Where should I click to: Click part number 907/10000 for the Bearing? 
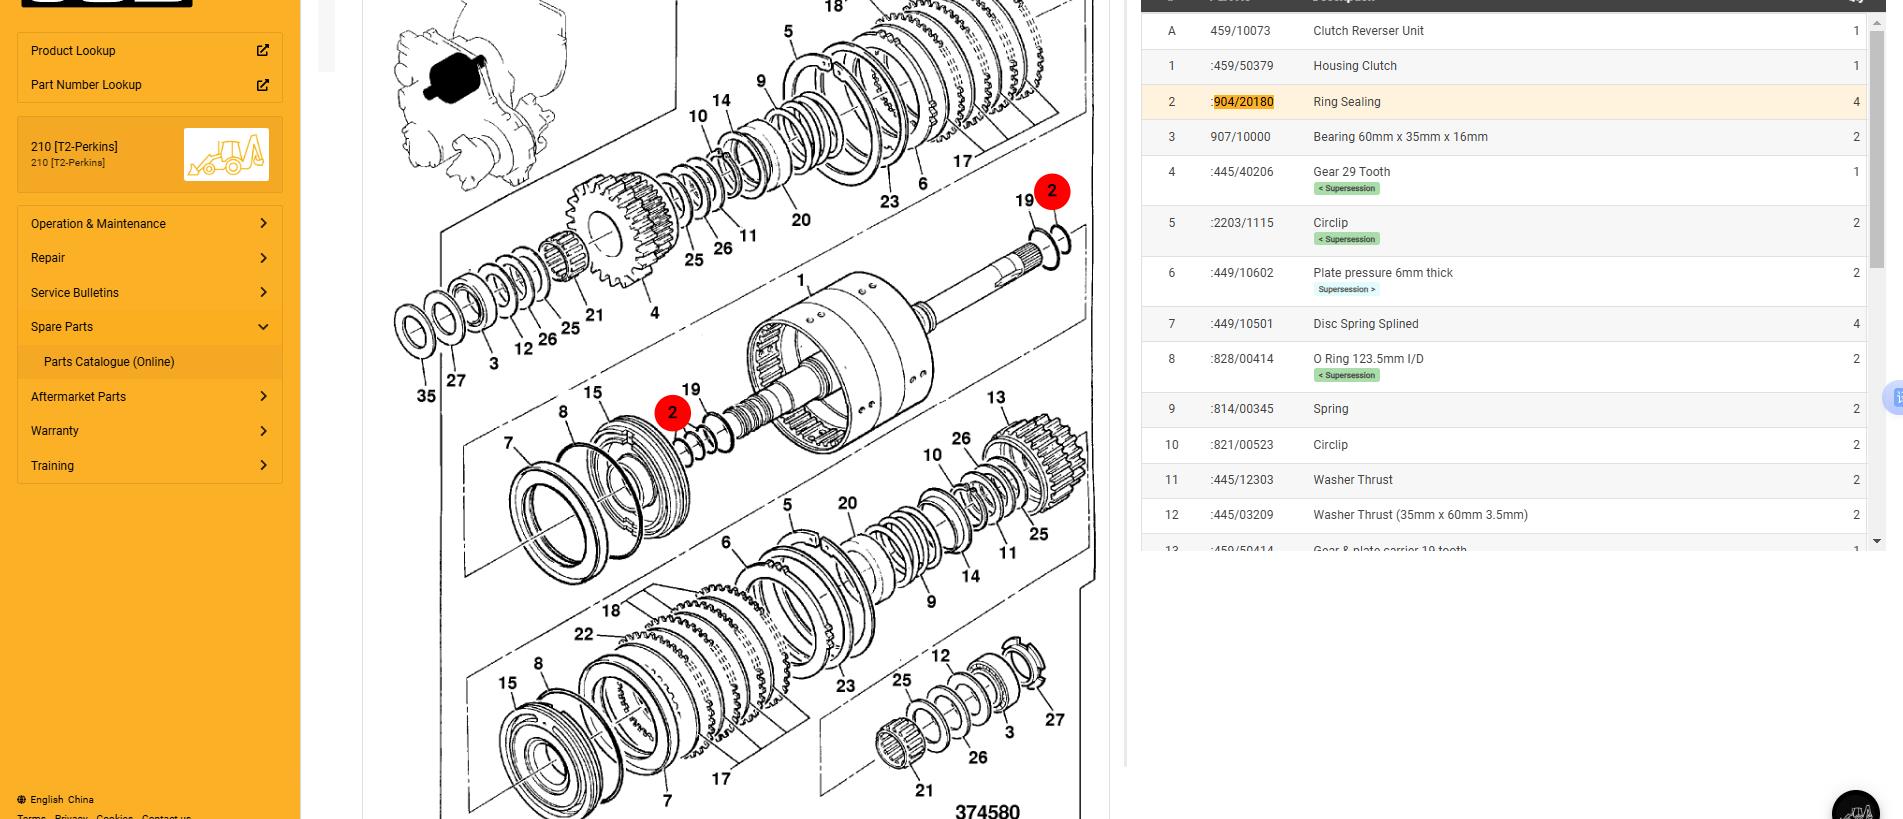point(1240,137)
